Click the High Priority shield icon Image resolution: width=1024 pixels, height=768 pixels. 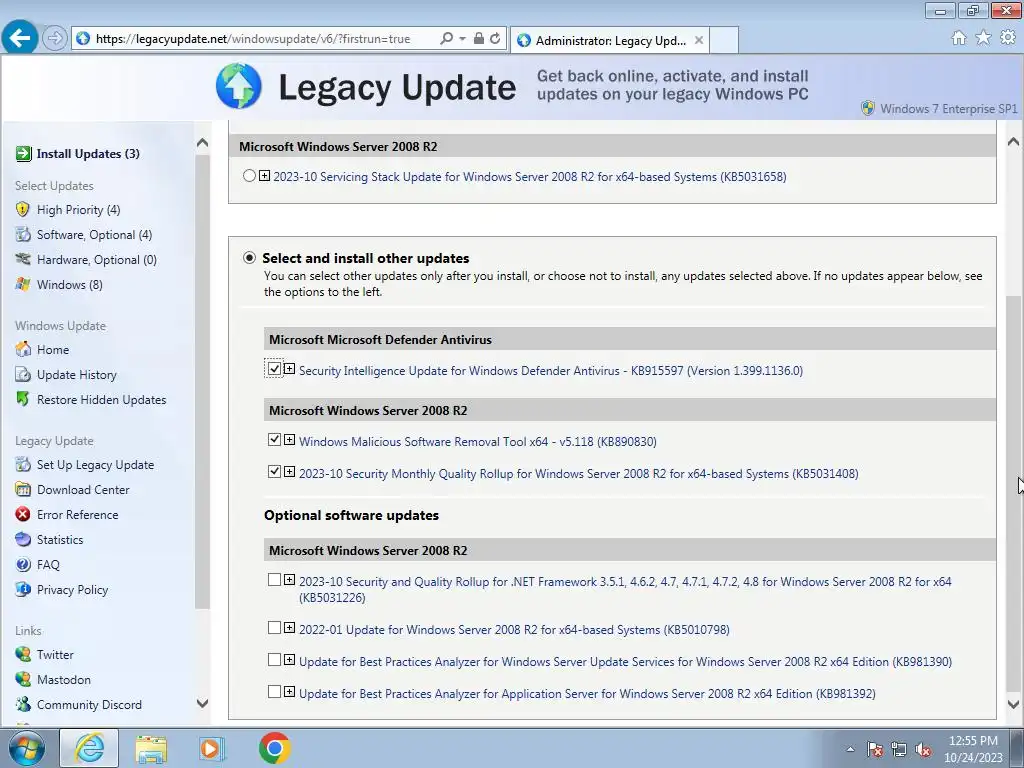click(x=23, y=210)
